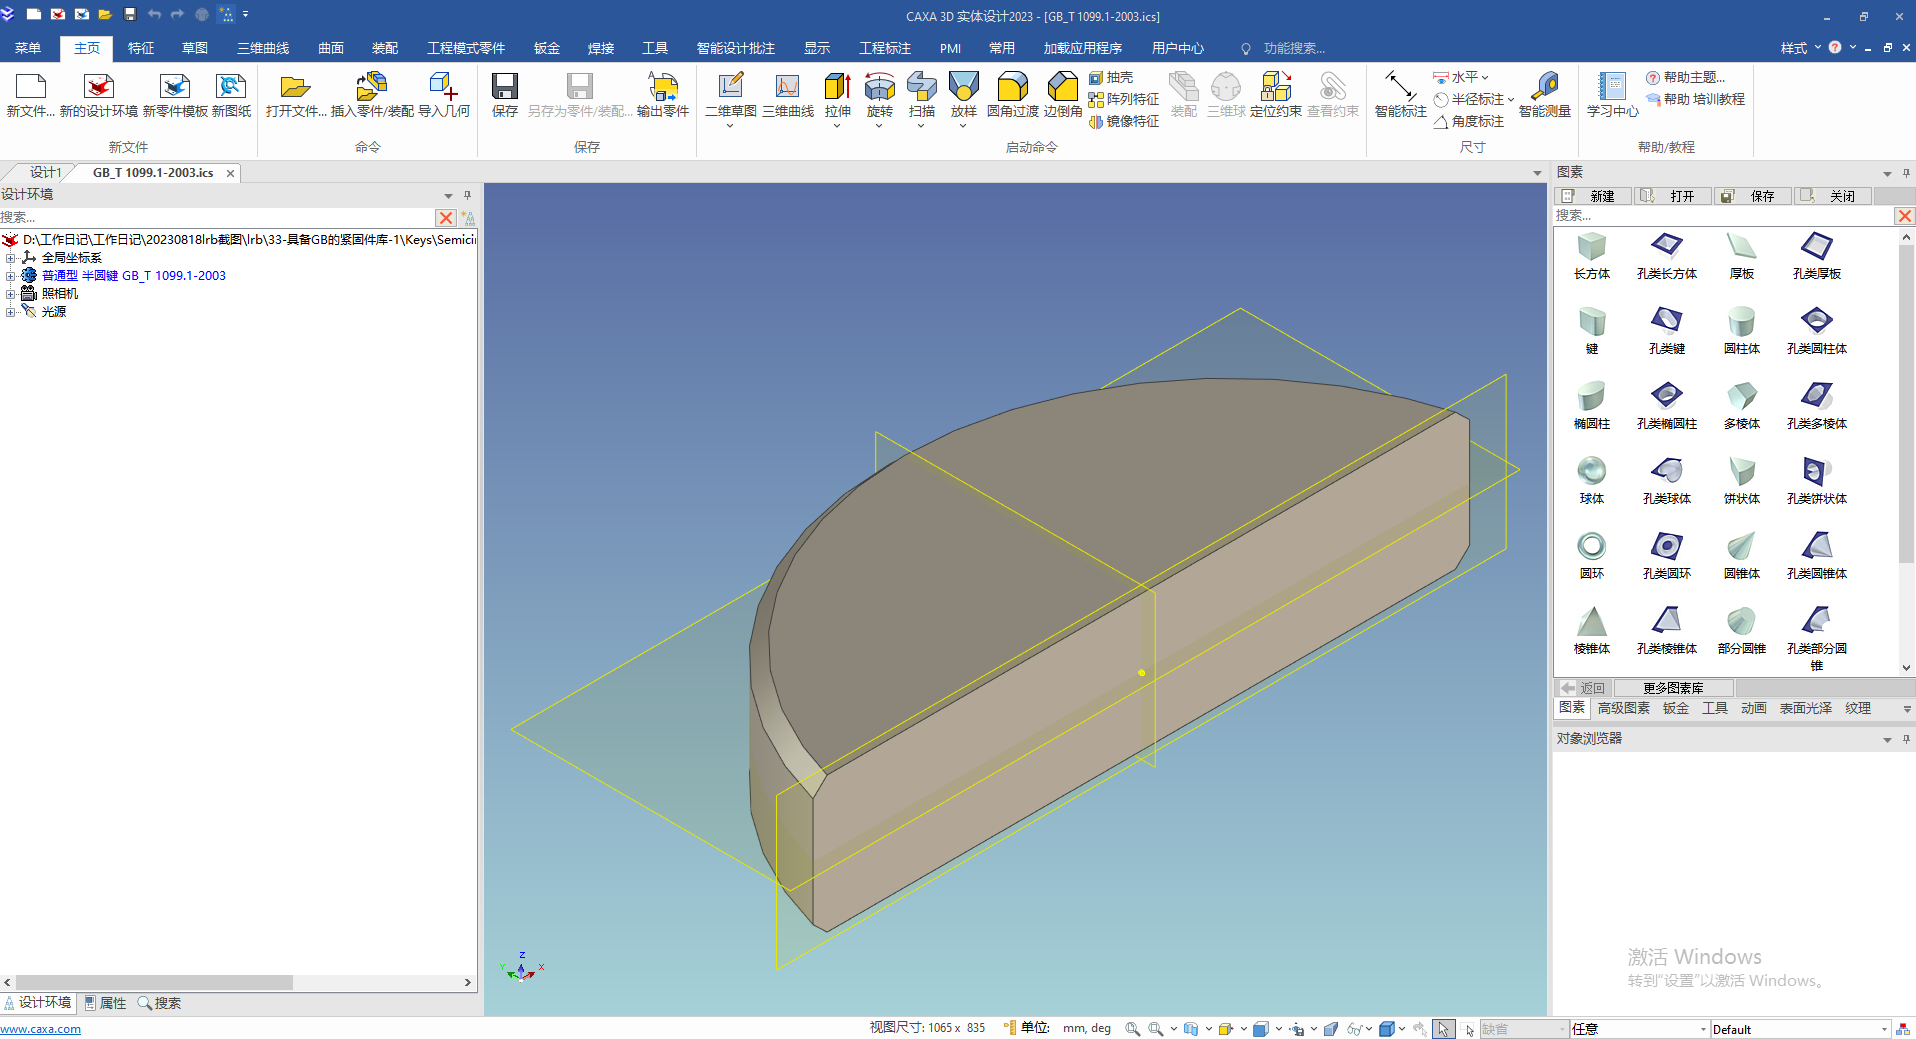The width and height of the screenshot is (1916, 1039).
Task: Select the 扫描 sweep tool
Action: tap(922, 95)
